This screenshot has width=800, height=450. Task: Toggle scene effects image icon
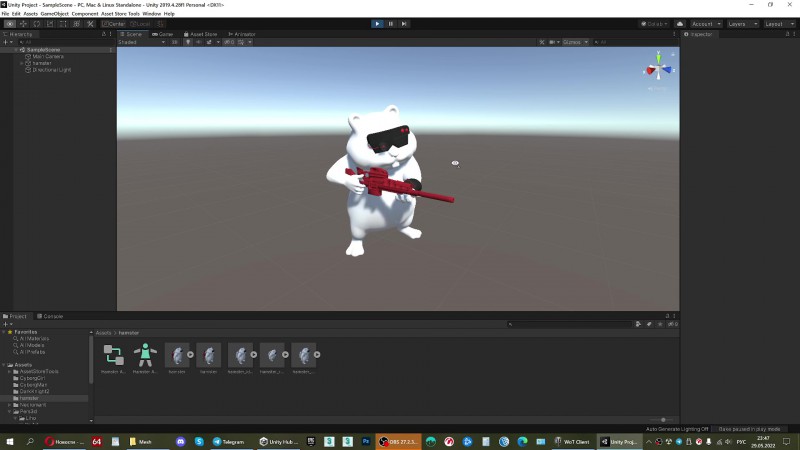click(209, 42)
